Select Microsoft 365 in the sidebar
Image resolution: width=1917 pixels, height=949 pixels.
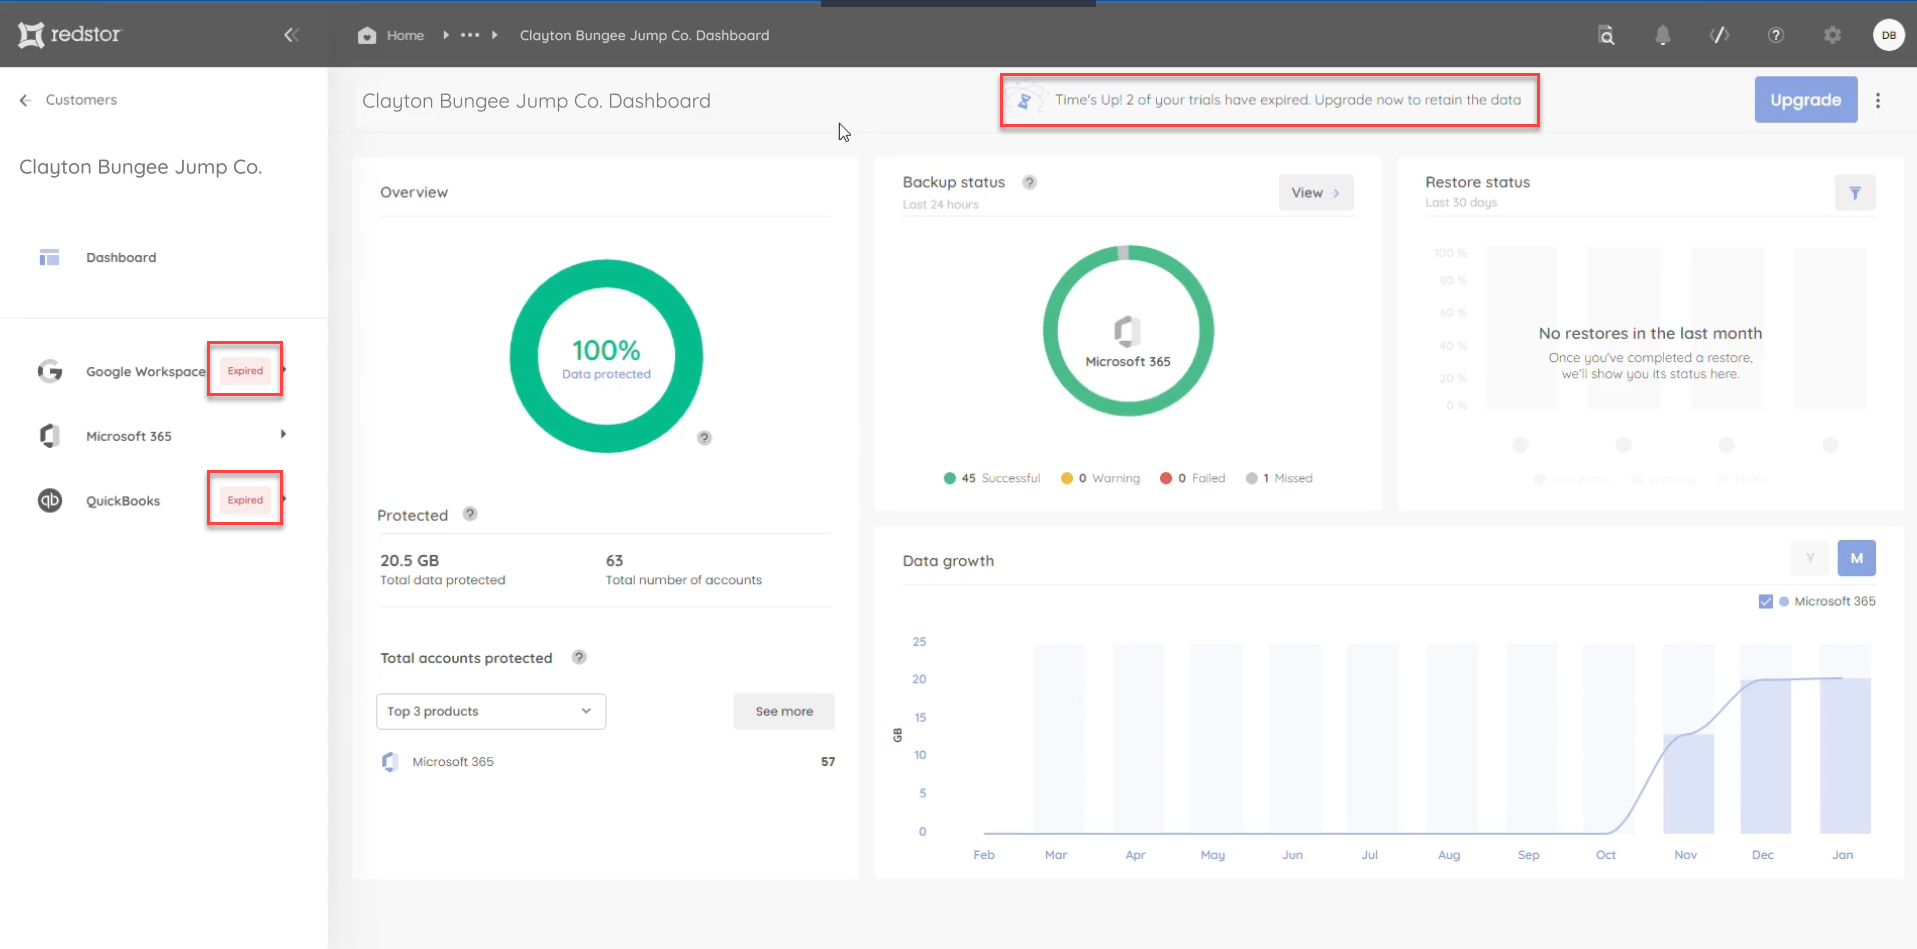click(129, 436)
